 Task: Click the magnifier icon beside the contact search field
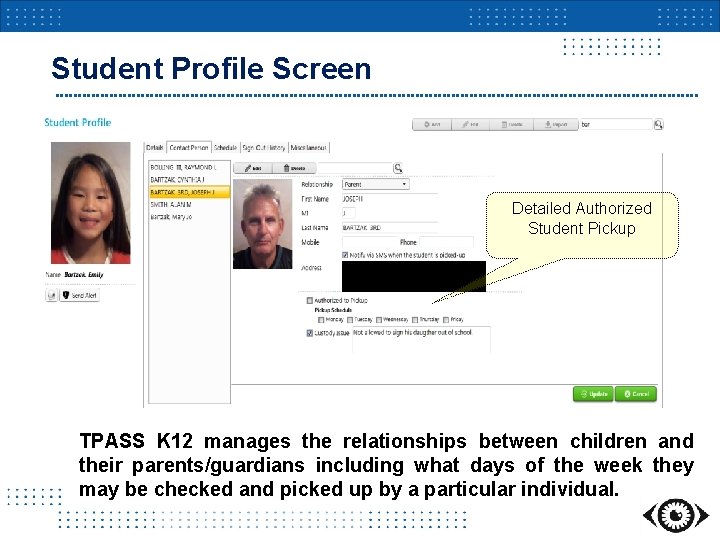point(398,168)
